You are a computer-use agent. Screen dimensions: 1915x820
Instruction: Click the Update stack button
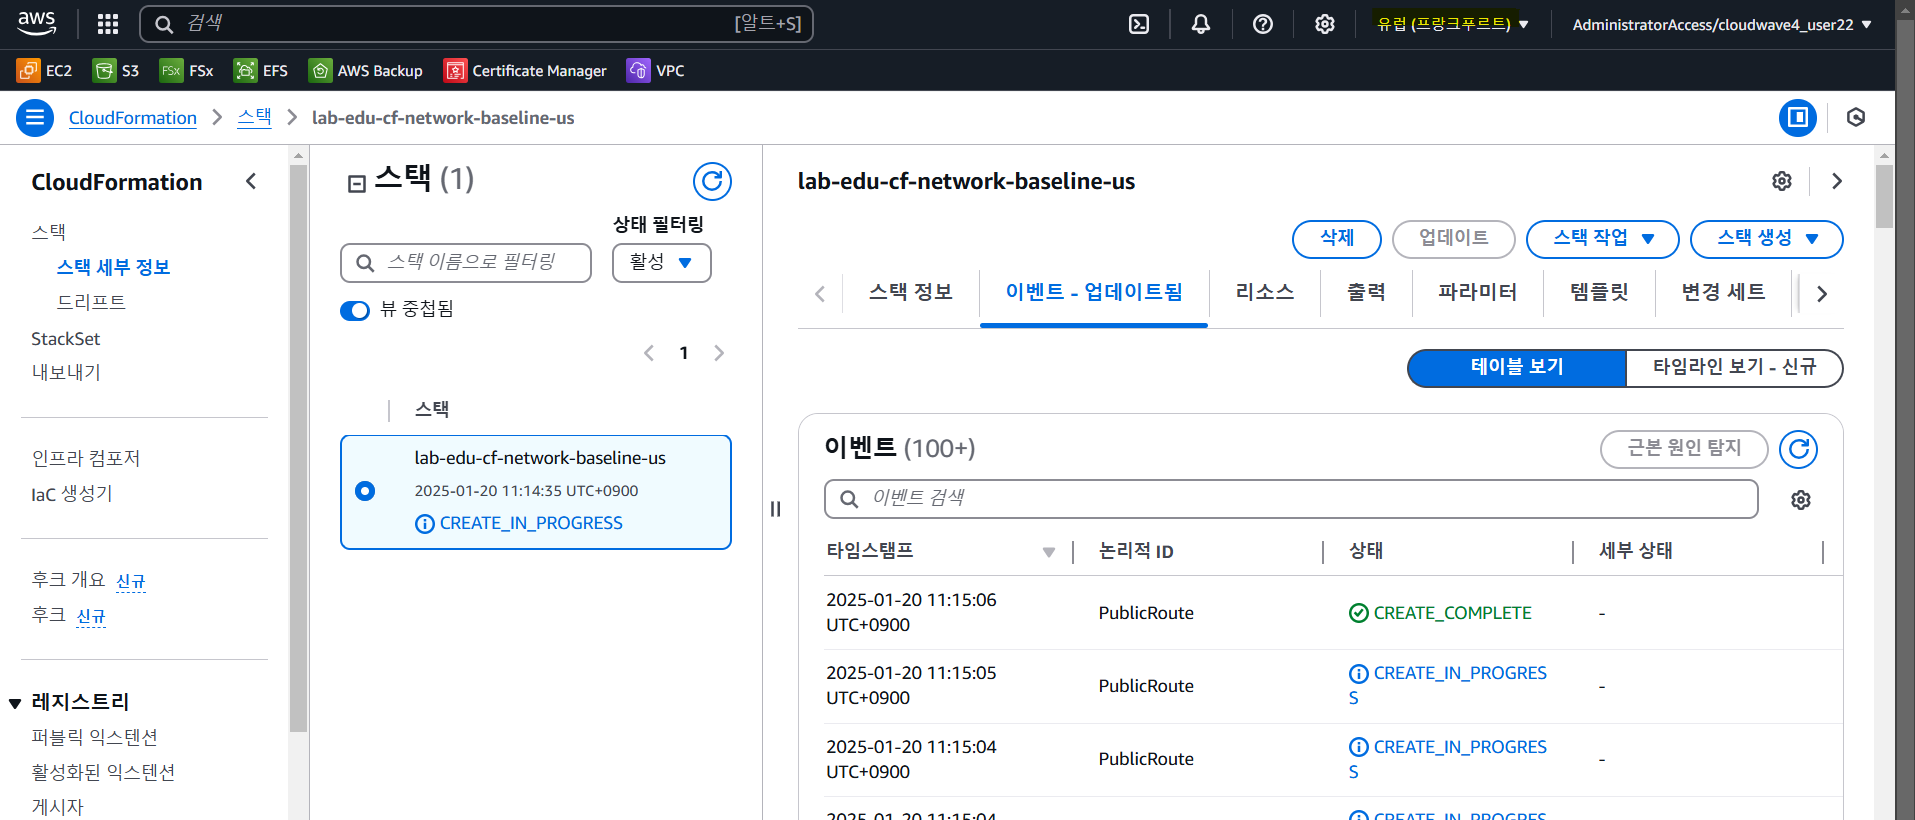1454,239
